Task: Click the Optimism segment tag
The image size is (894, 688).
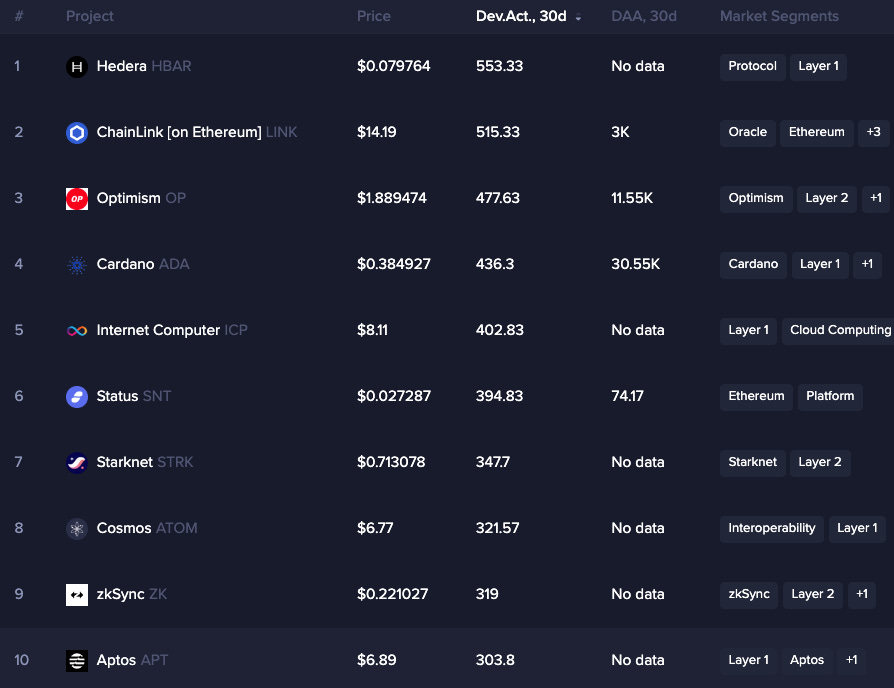Action: click(756, 199)
